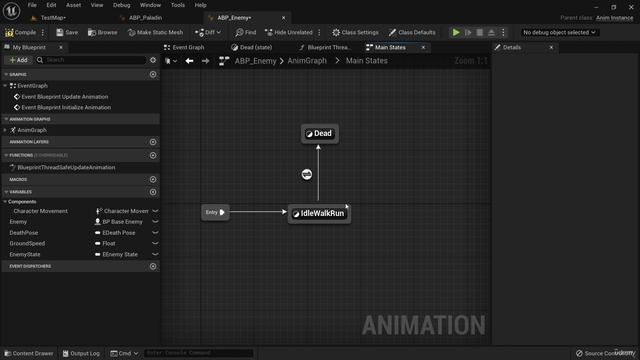Switch to the TestMap tab
This screenshot has width=640, height=360.
click(x=53, y=18)
